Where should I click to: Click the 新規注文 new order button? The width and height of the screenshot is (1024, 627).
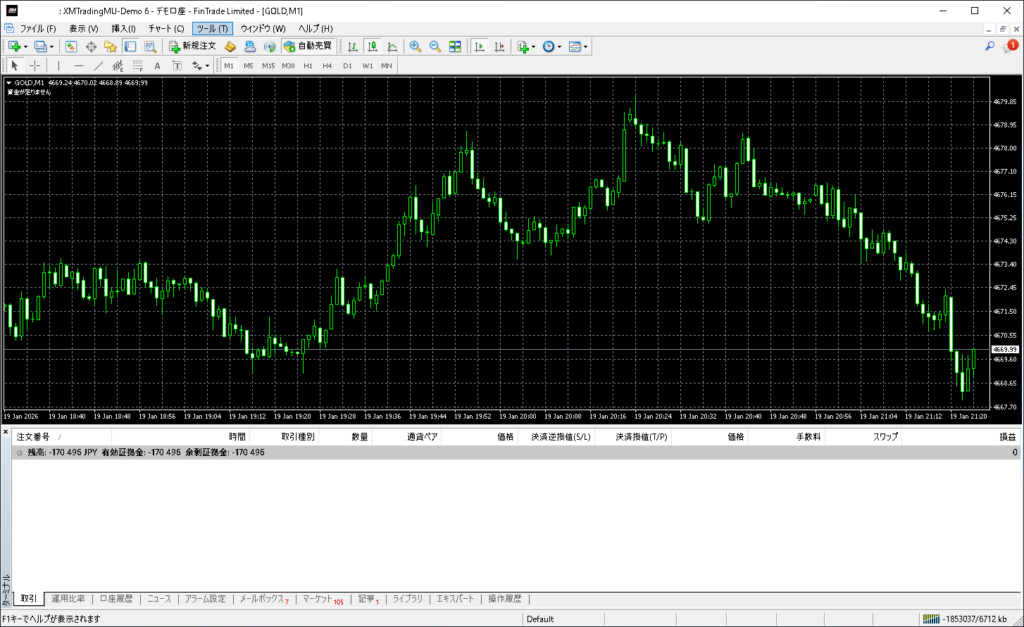coord(192,46)
